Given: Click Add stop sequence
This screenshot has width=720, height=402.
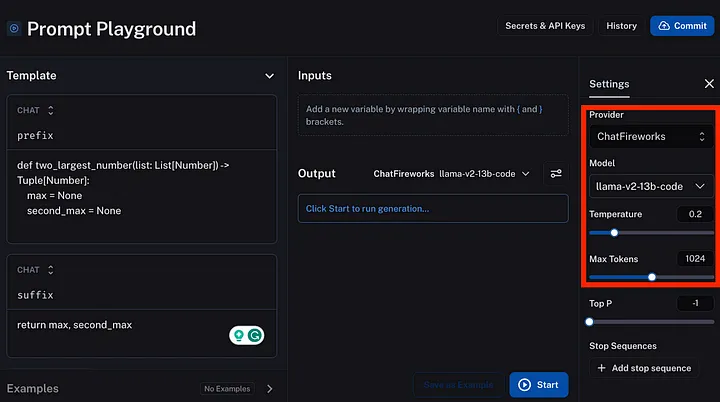Looking at the screenshot, I should (x=643, y=368).
